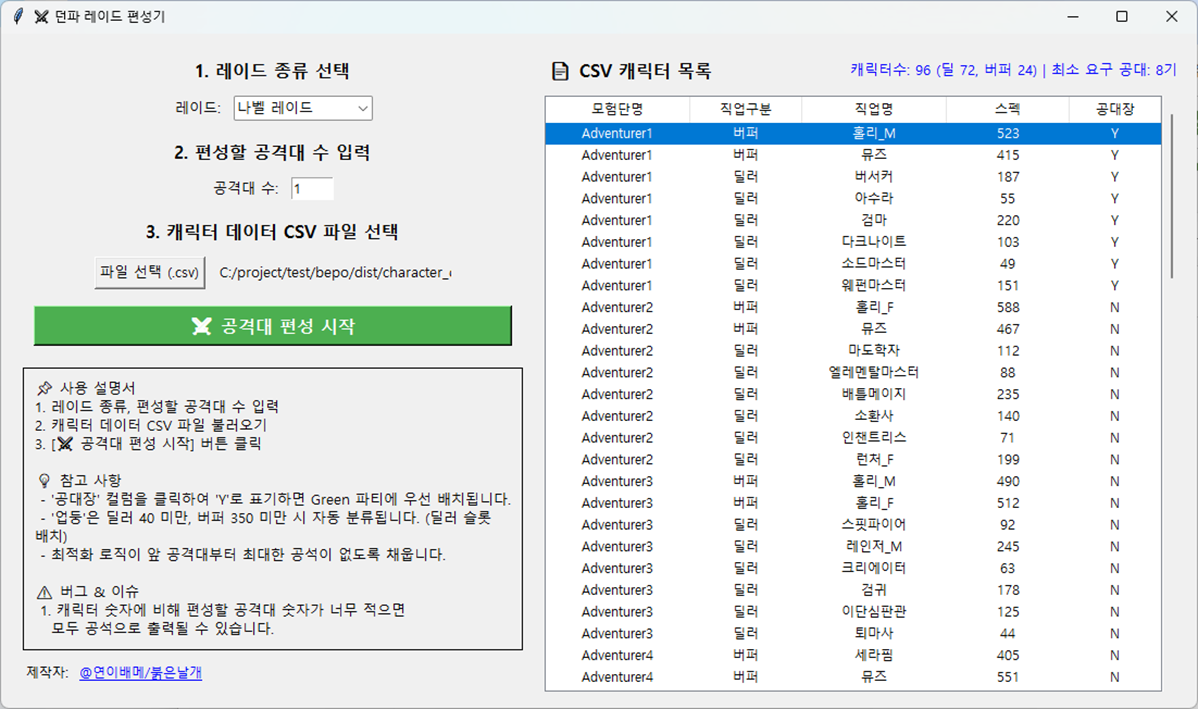The width and height of the screenshot is (1198, 709).
Task: Select the 엘레멘탈마스터 row in the list
Action: [866, 373]
